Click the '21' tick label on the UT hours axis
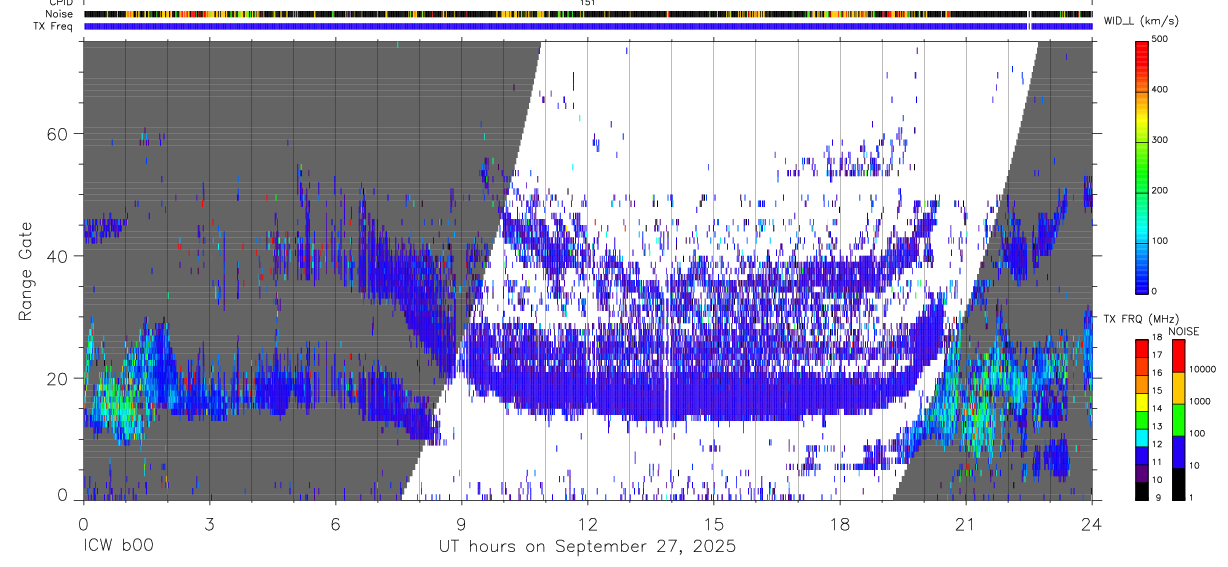 [x=966, y=523]
